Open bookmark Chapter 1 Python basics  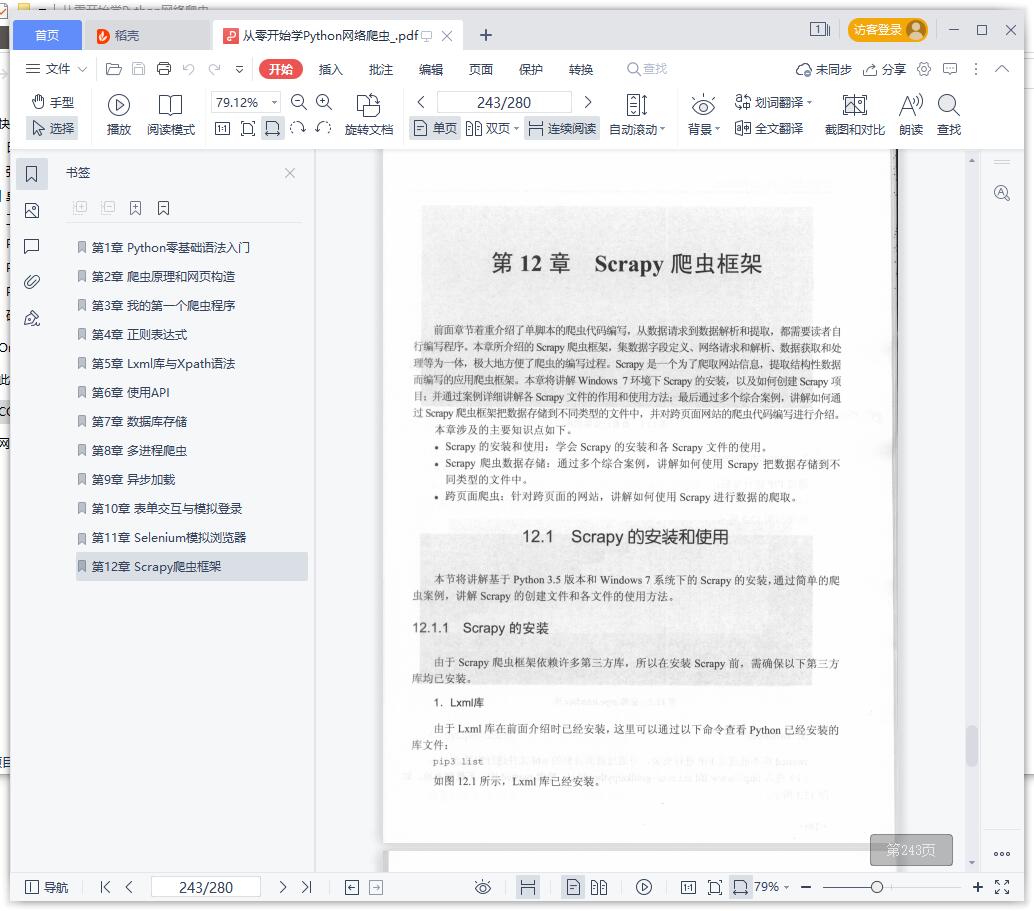click(170, 247)
